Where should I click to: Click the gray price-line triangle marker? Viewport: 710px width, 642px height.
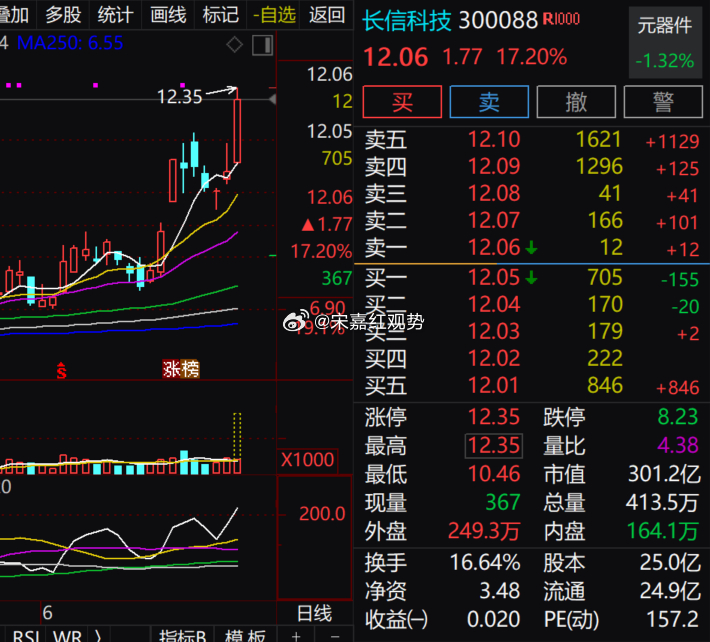click(x=272, y=99)
